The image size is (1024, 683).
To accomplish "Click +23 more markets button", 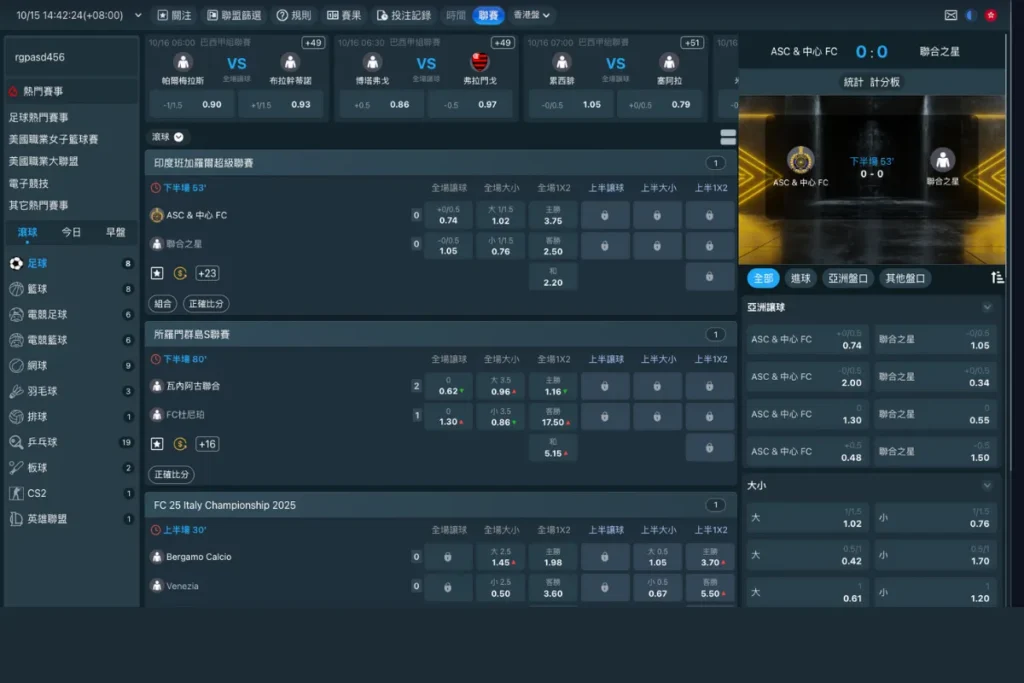I will (x=208, y=273).
